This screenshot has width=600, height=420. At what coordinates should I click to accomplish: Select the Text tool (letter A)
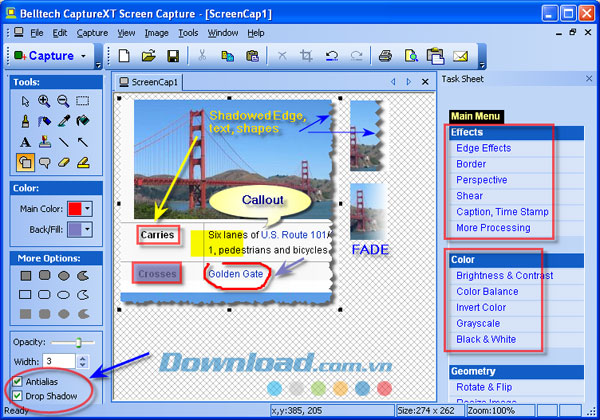pyautogui.click(x=24, y=142)
